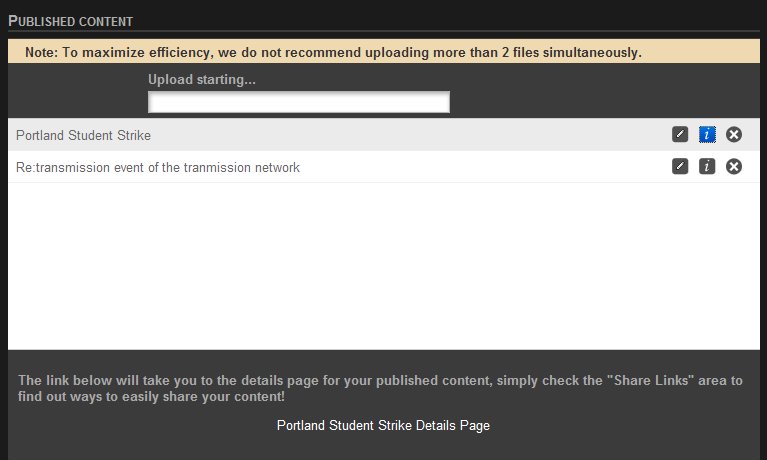Open the Portland Student Strike Details Page link
Image resolution: width=767 pixels, height=460 pixels.
point(383,425)
